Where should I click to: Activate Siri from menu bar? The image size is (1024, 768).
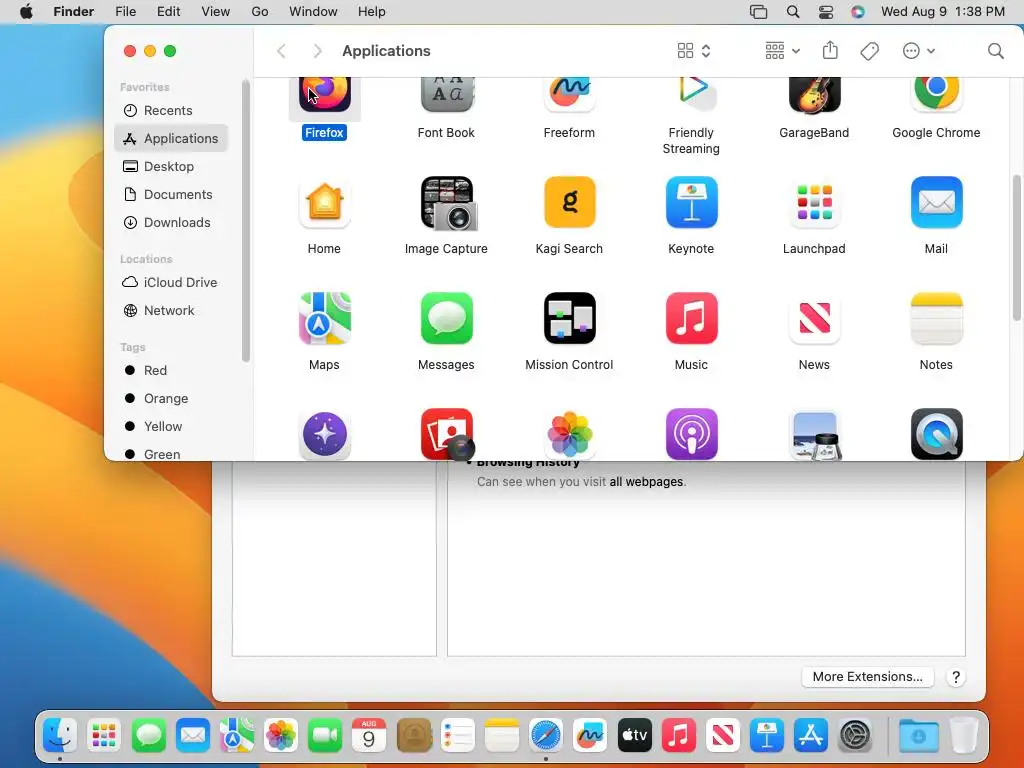tap(857, 12)
